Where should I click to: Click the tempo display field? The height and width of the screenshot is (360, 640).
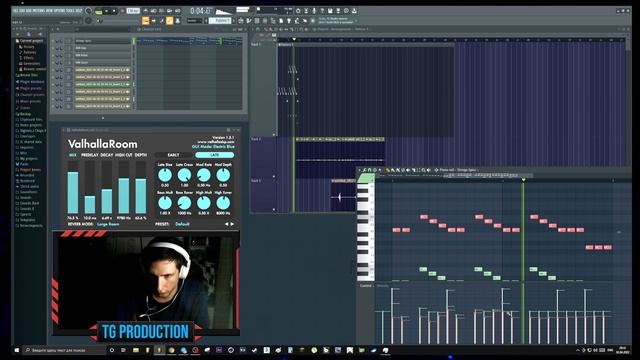133,11
